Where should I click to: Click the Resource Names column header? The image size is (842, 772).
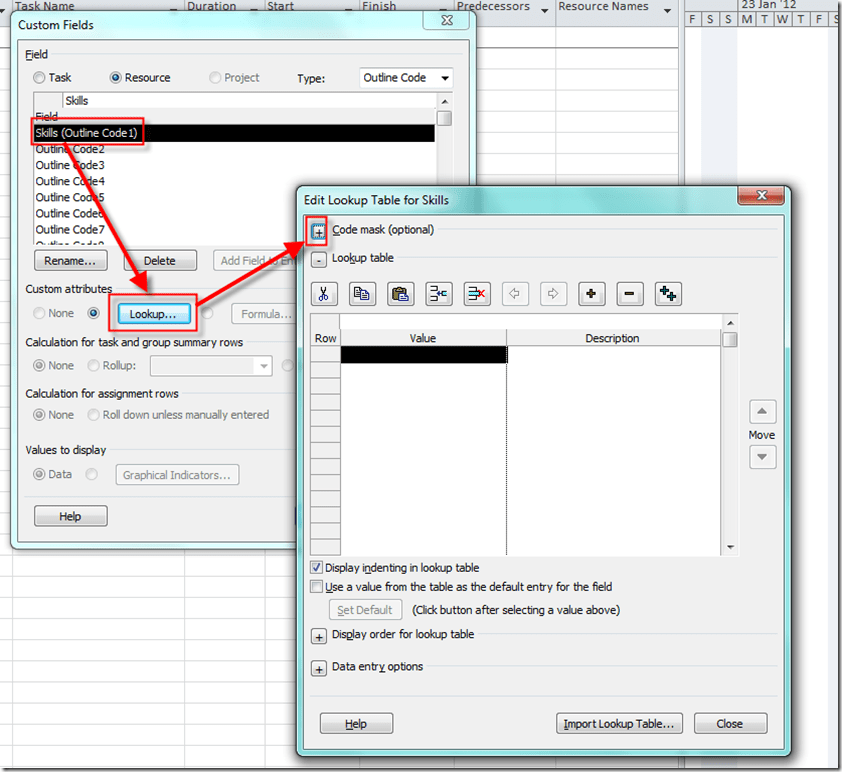[603, 7]
